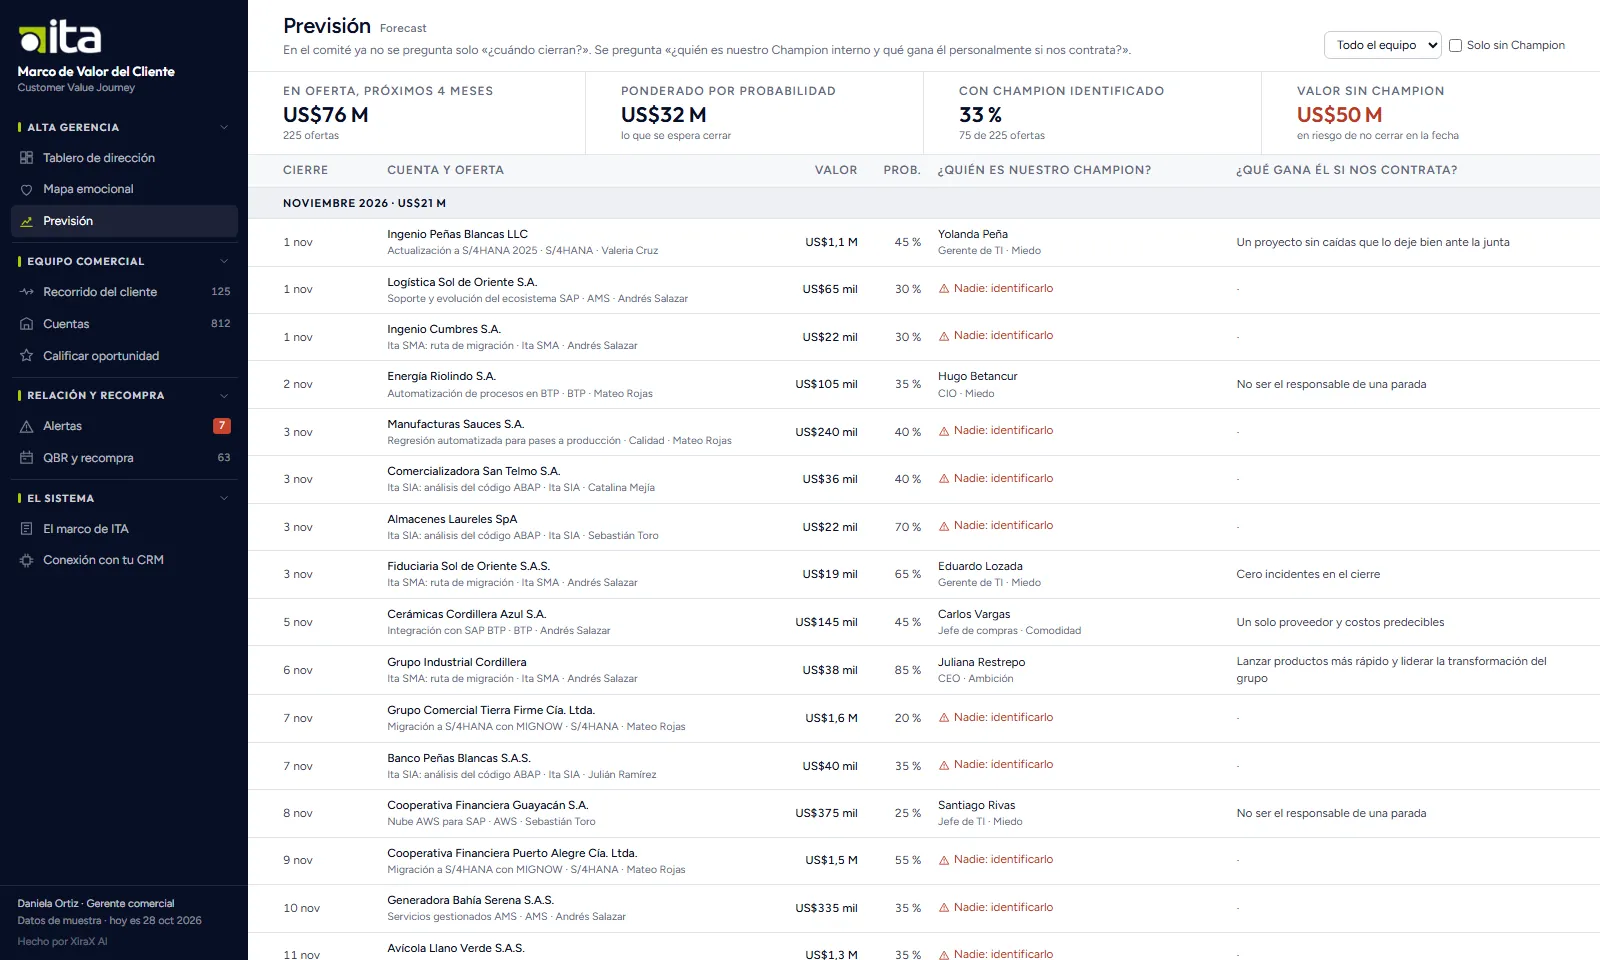
Task: Click the warning icon in Banco Peñas Blancas row
Action: (x=944, y=765)
